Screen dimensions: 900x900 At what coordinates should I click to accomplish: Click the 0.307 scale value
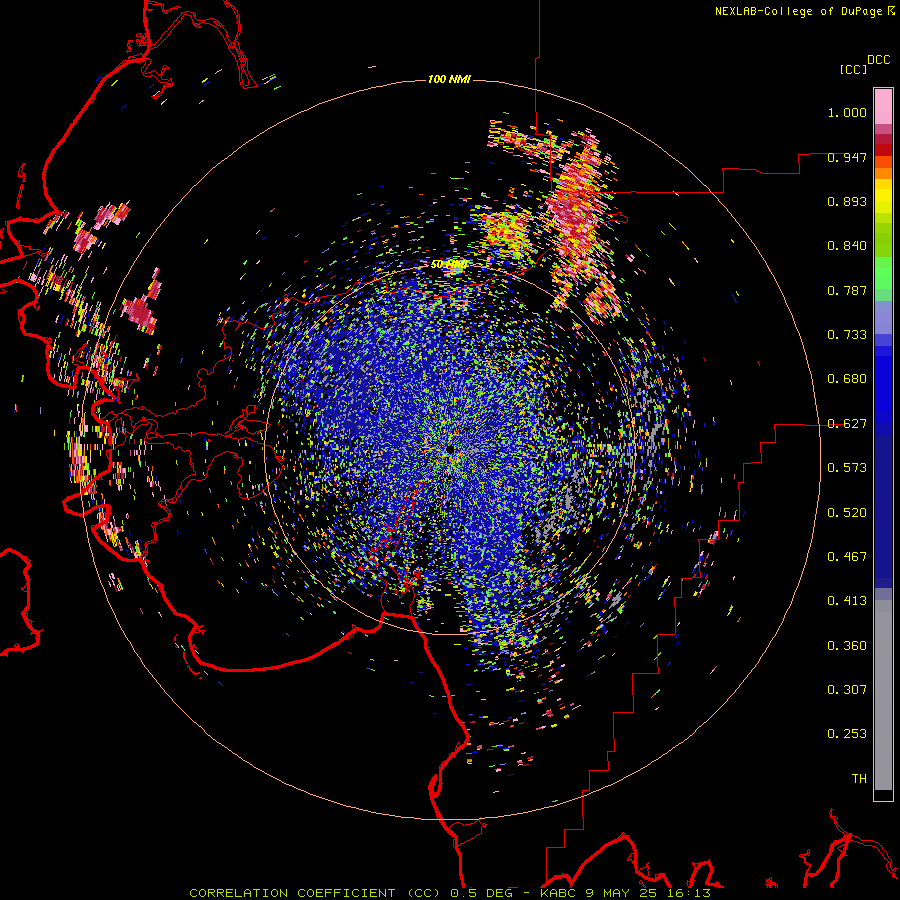847,690
